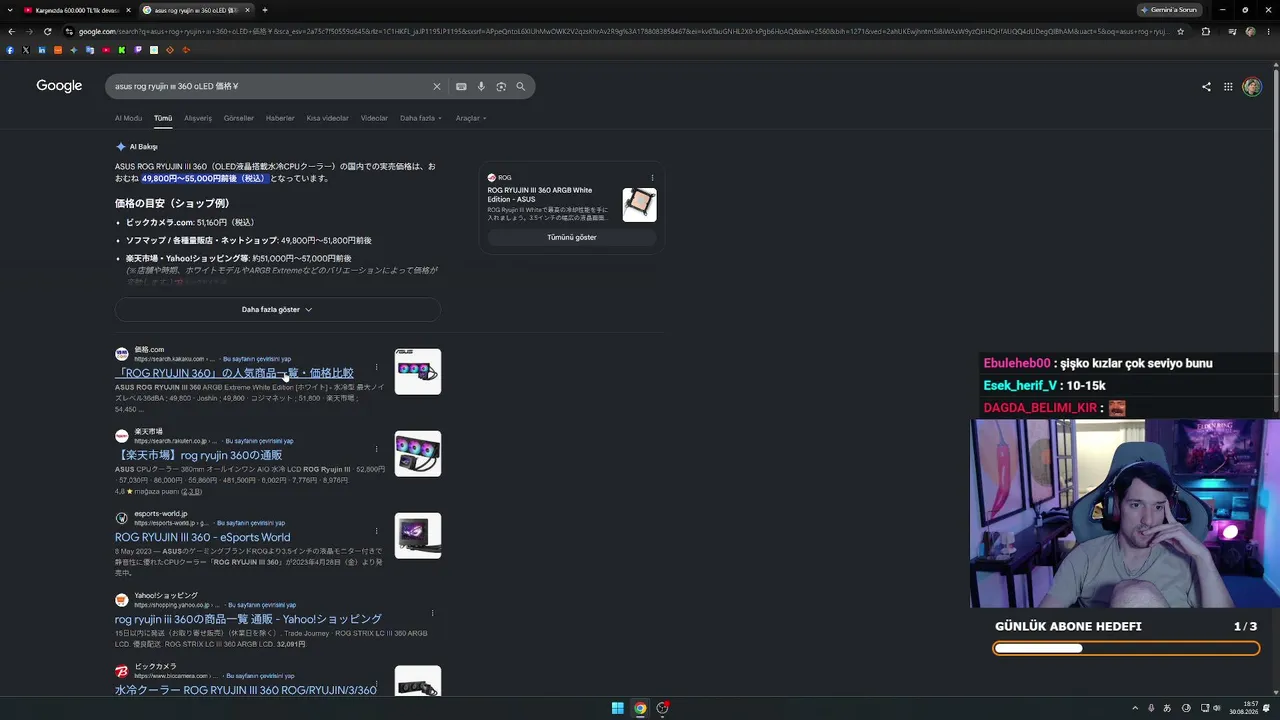Open the kakaku.com ROG RYUJIN 360 result
Viewport: 1280px width, 720px height.
click(x=234, y=373)
